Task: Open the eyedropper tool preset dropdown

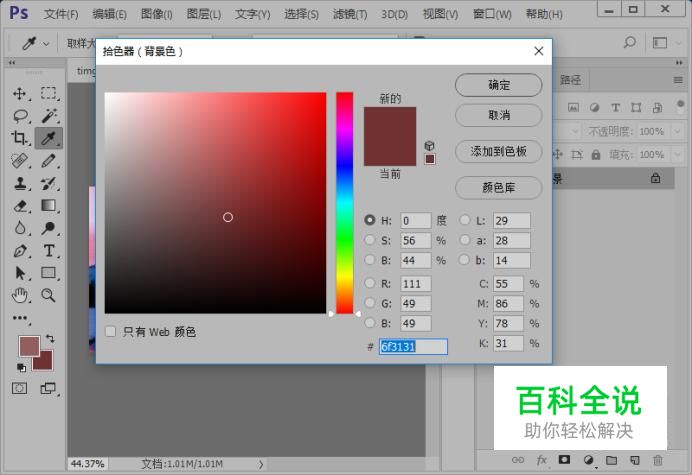Action: (46, 44)
